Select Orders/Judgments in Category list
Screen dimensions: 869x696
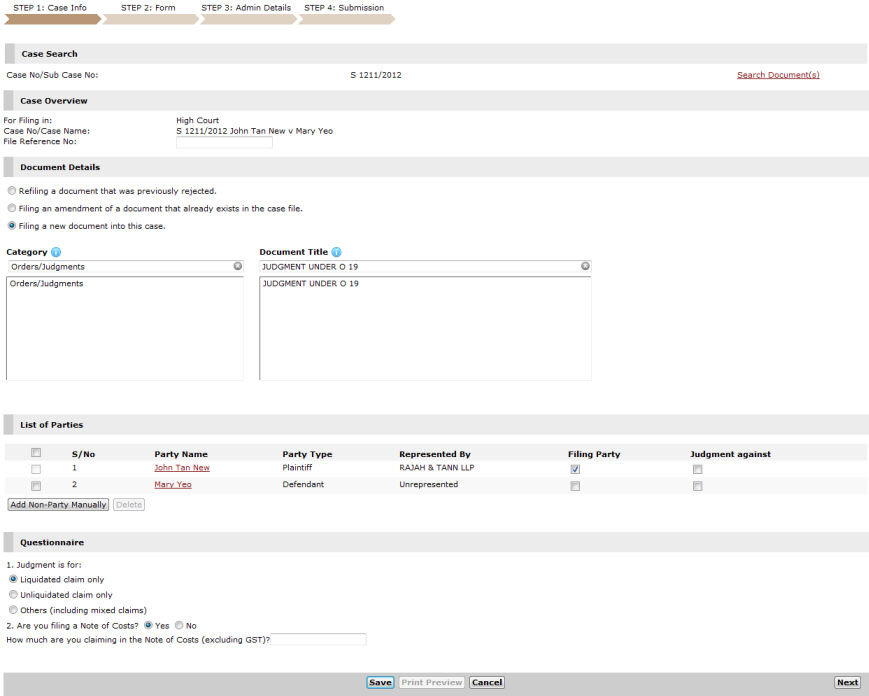click(46, 284)
